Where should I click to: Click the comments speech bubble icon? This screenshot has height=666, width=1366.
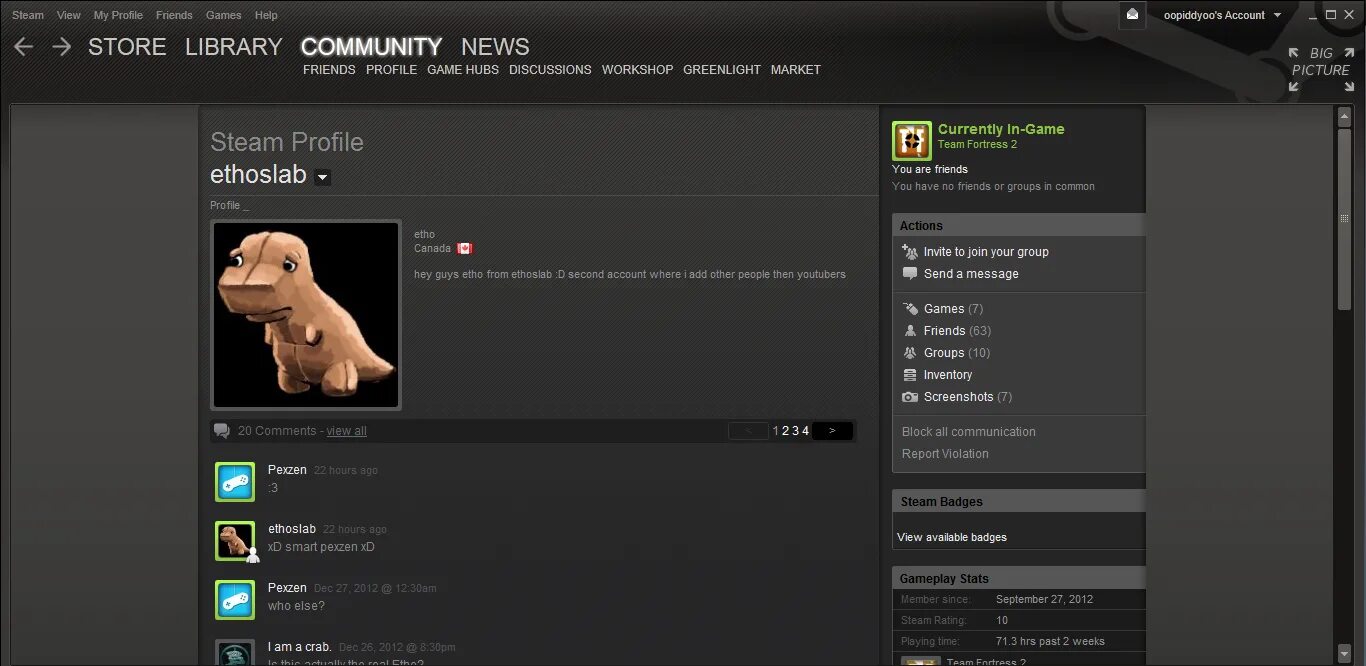(222, 431)
